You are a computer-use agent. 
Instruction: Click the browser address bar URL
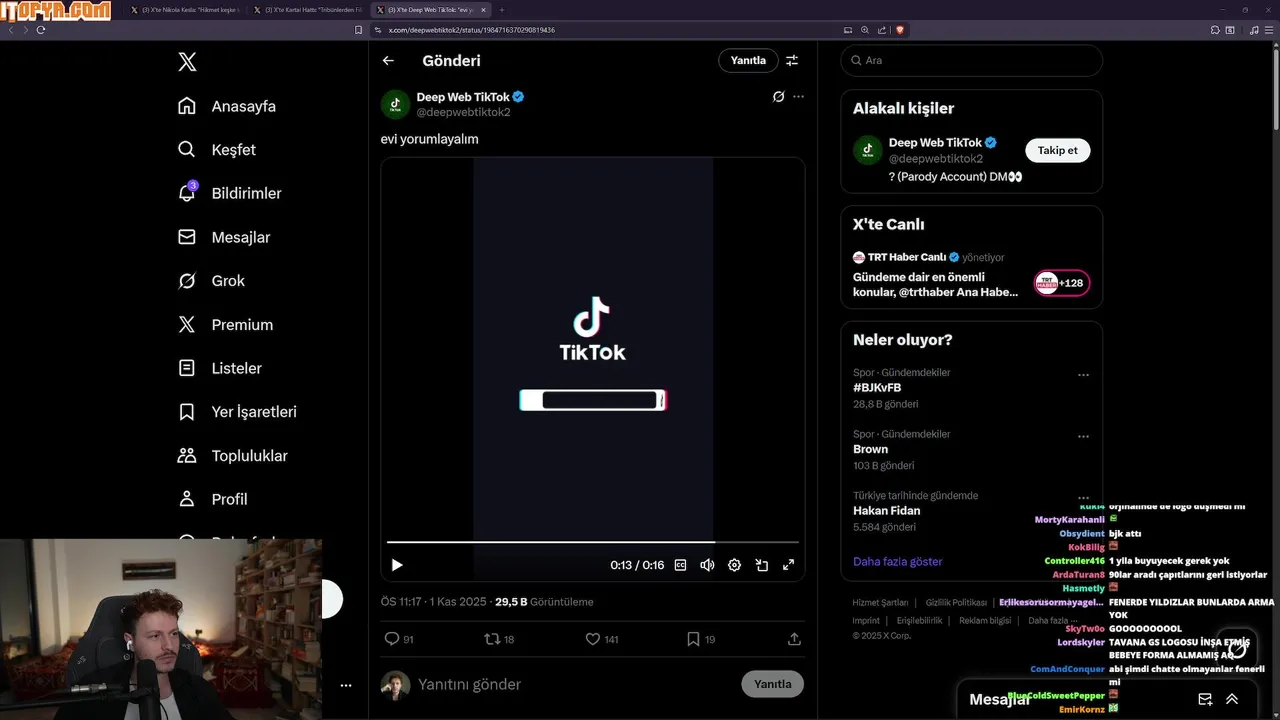pos(472,30)
